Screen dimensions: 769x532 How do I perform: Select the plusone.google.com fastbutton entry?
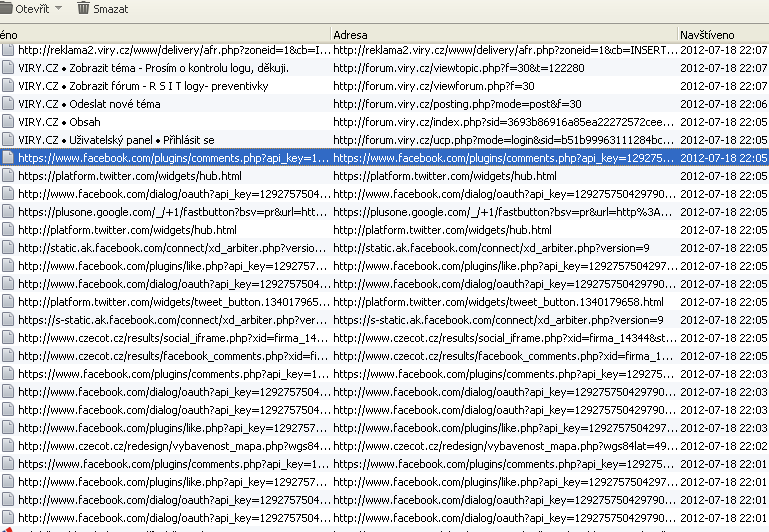point(173,212)
